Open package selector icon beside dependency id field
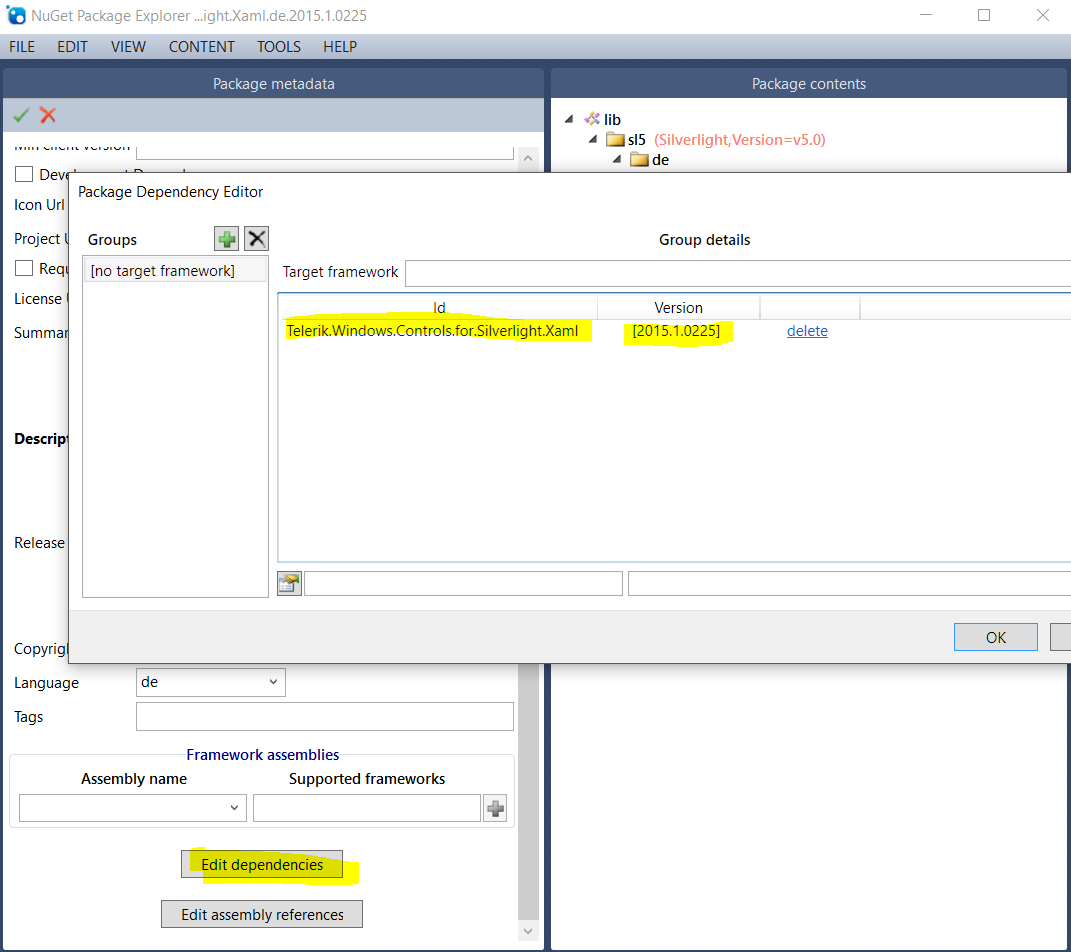The image size is (1071, 952). [x=289, y=583]
